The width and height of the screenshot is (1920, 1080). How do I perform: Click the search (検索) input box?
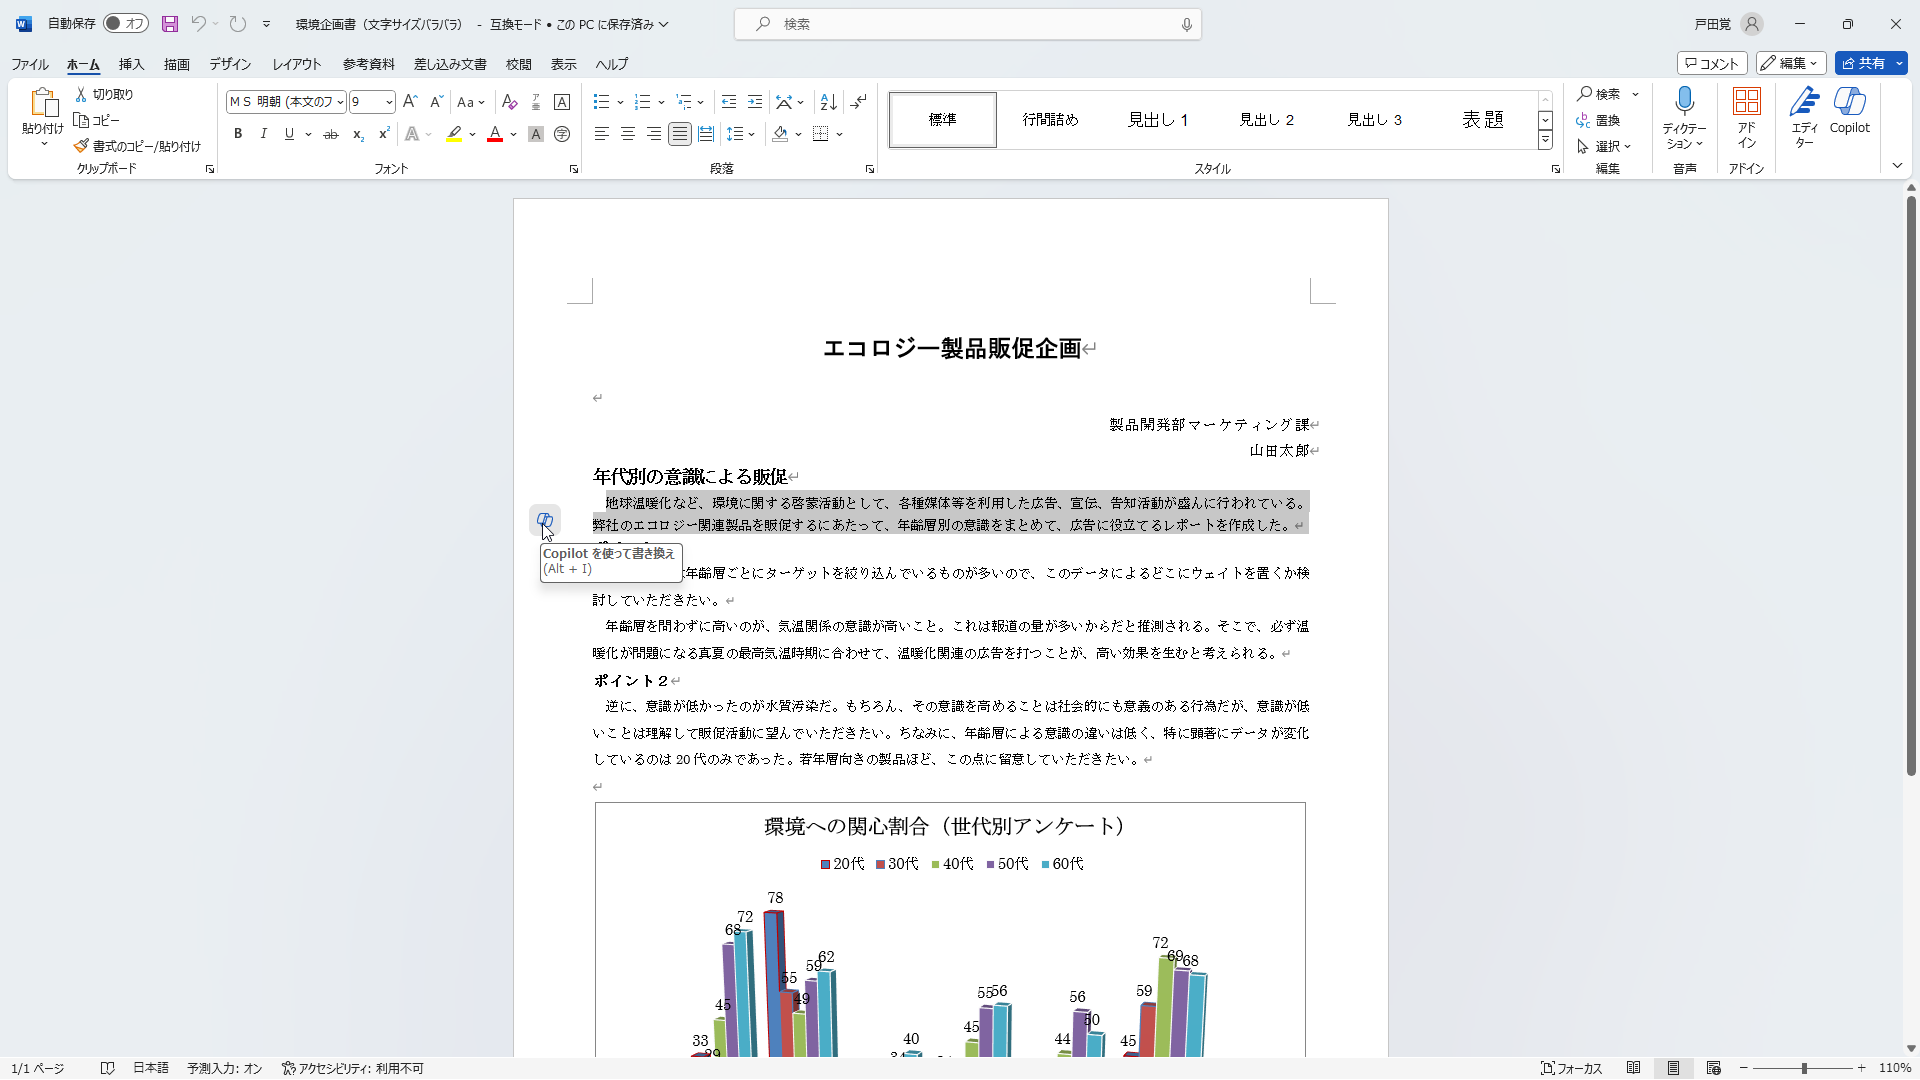(968, 24)
